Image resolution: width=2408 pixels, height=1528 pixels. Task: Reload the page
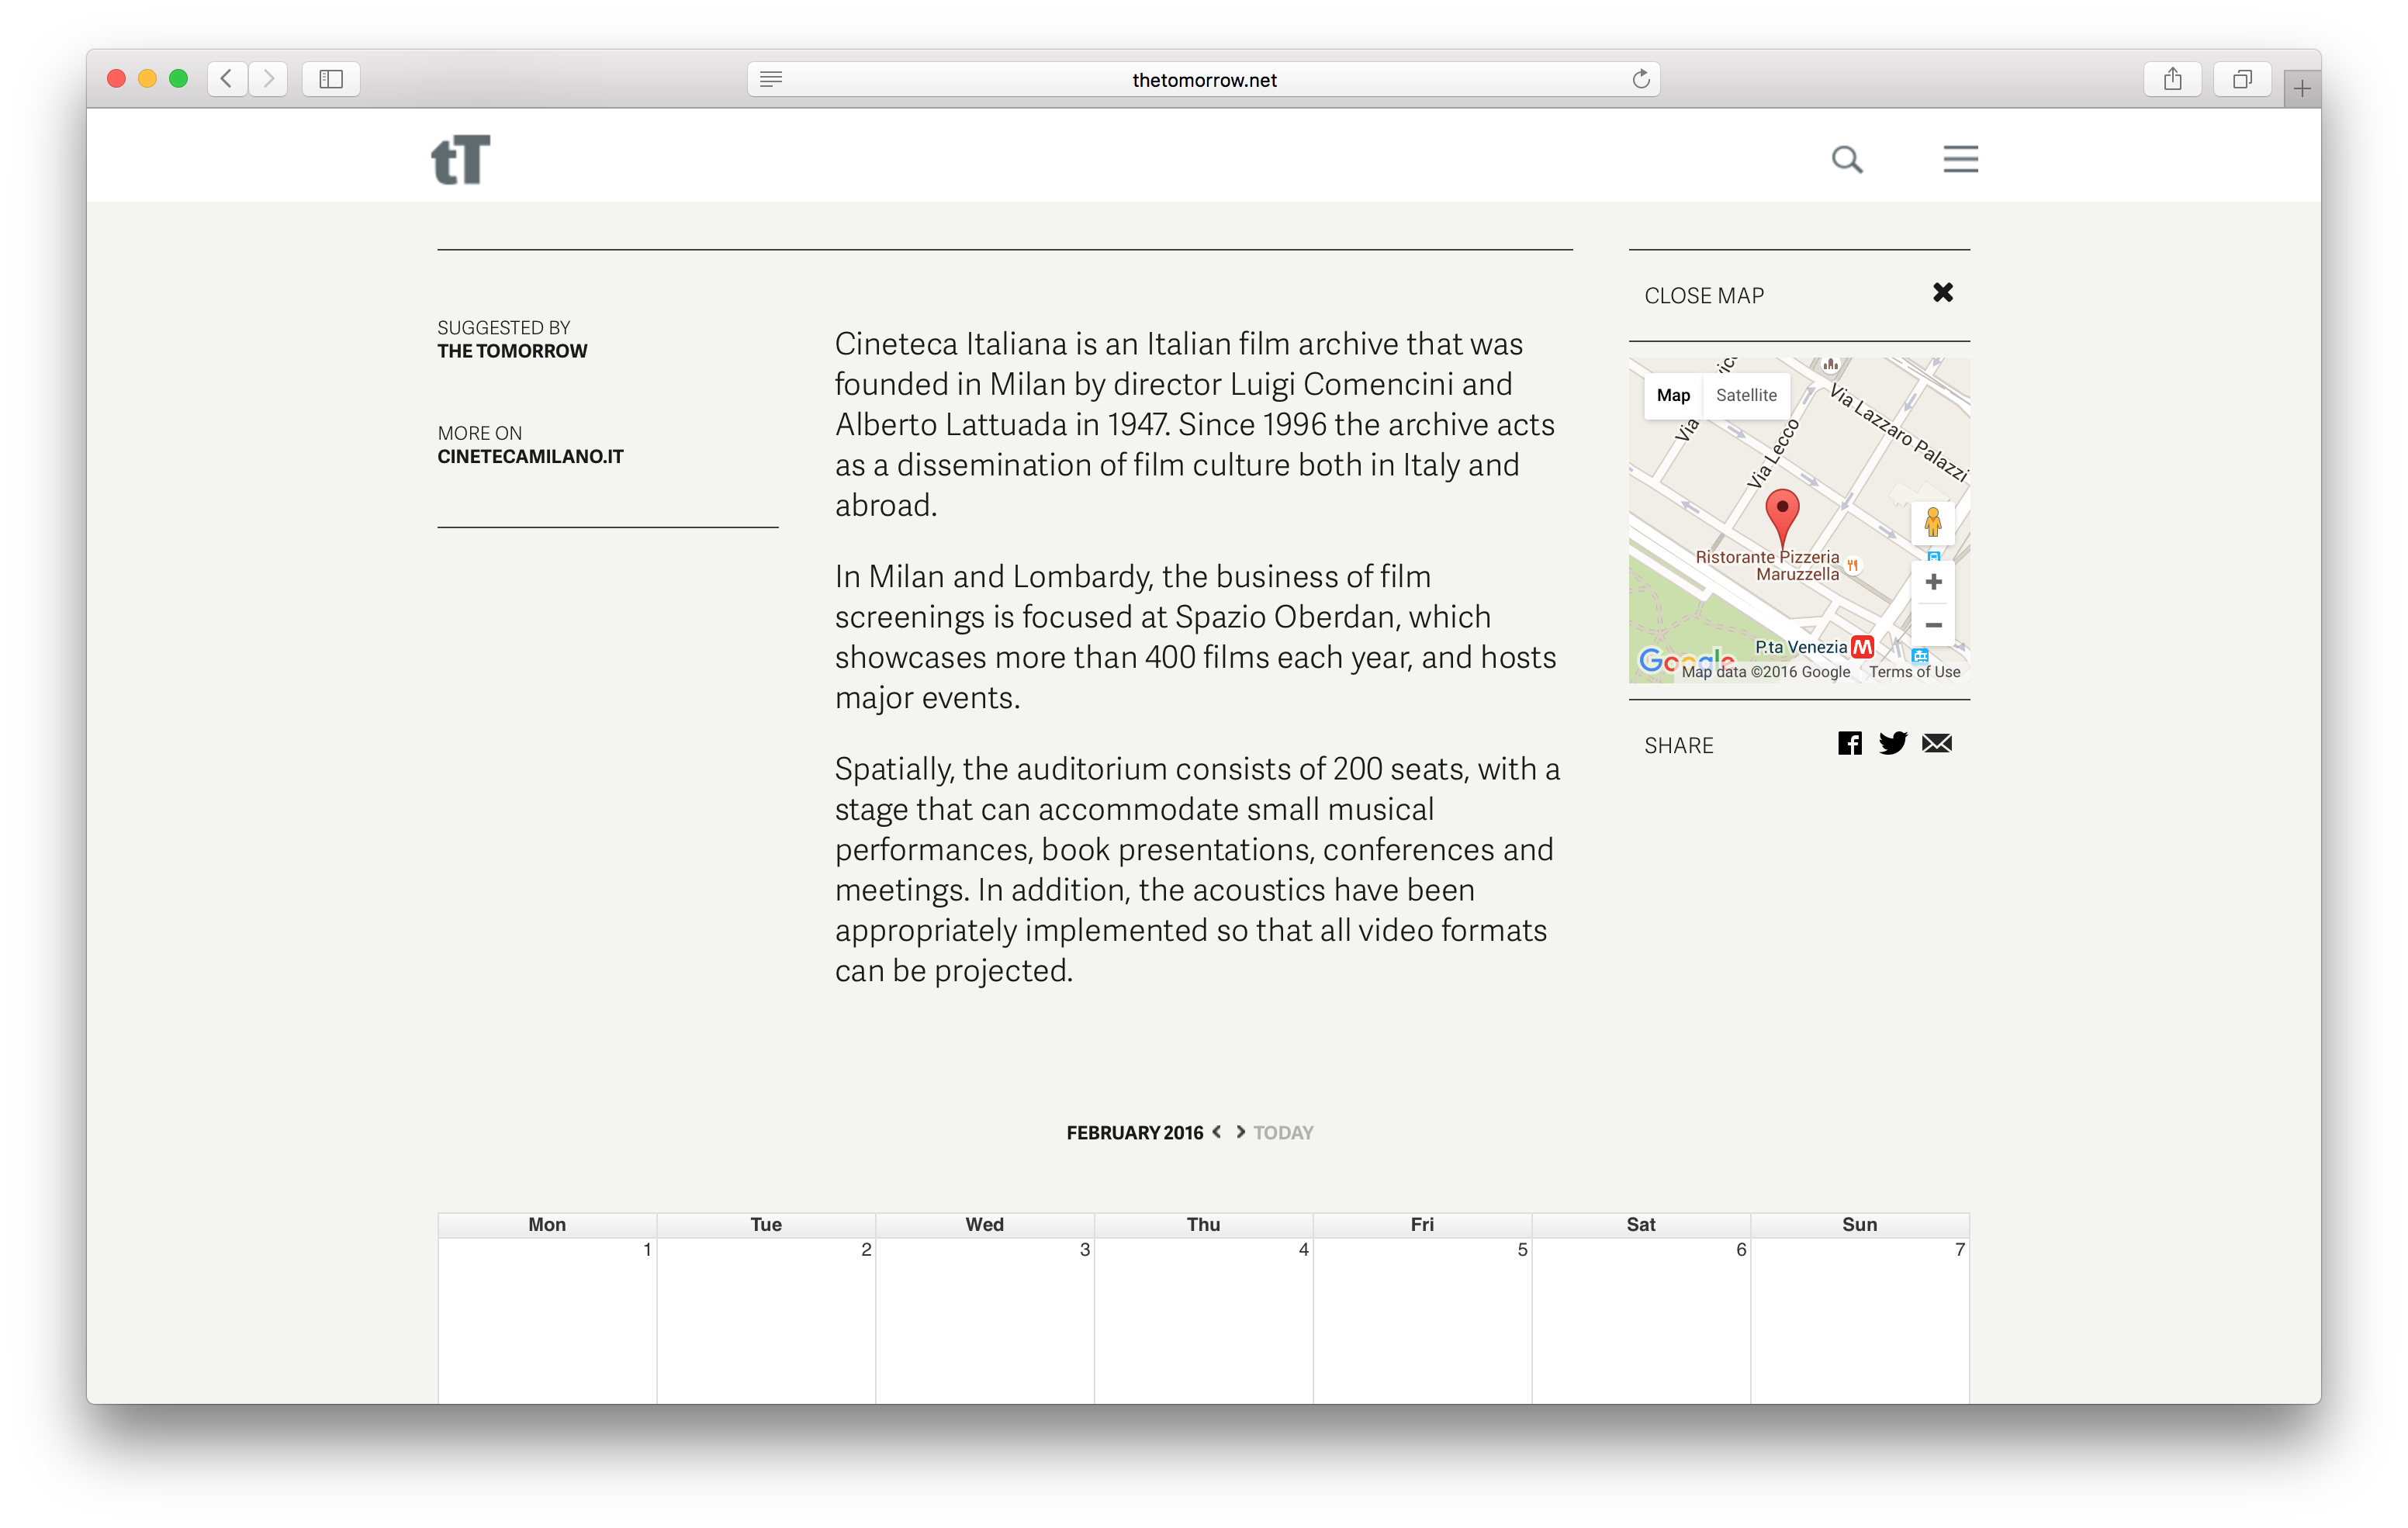pos(1640,79)
